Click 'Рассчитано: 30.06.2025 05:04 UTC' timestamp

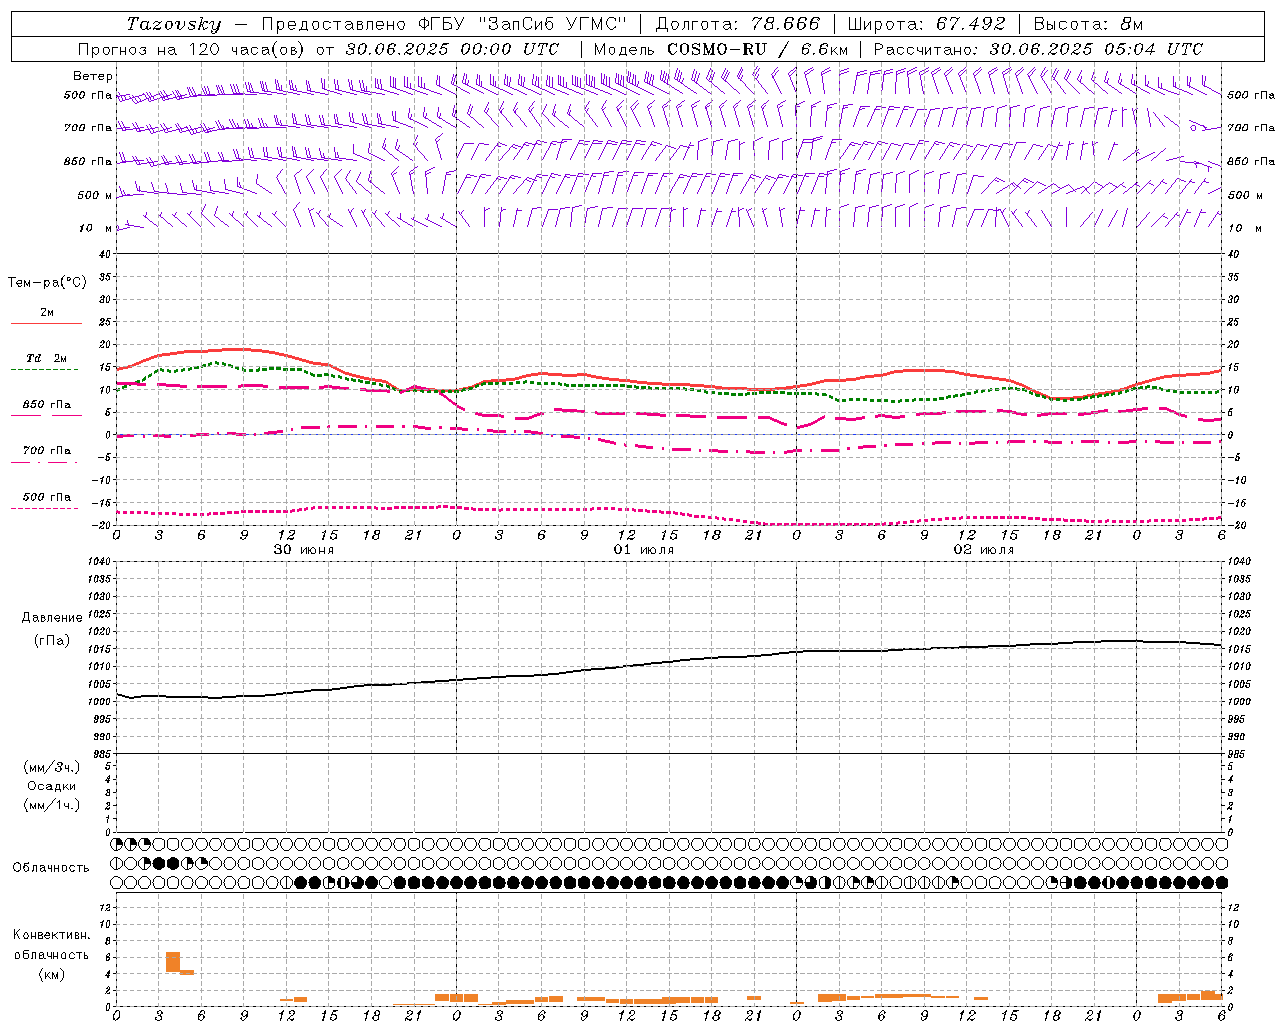click(1038, 49)
